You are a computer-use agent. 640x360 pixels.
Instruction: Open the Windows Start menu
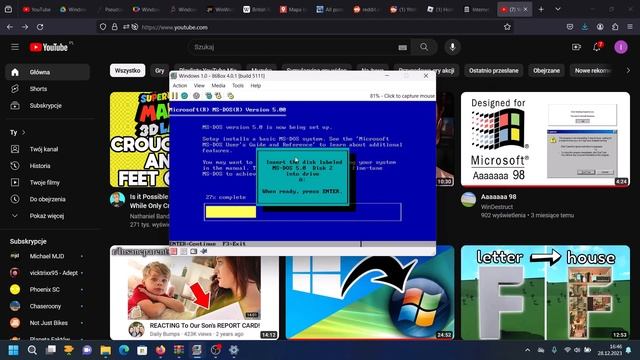pyautogui.click(x=13, y=350)
